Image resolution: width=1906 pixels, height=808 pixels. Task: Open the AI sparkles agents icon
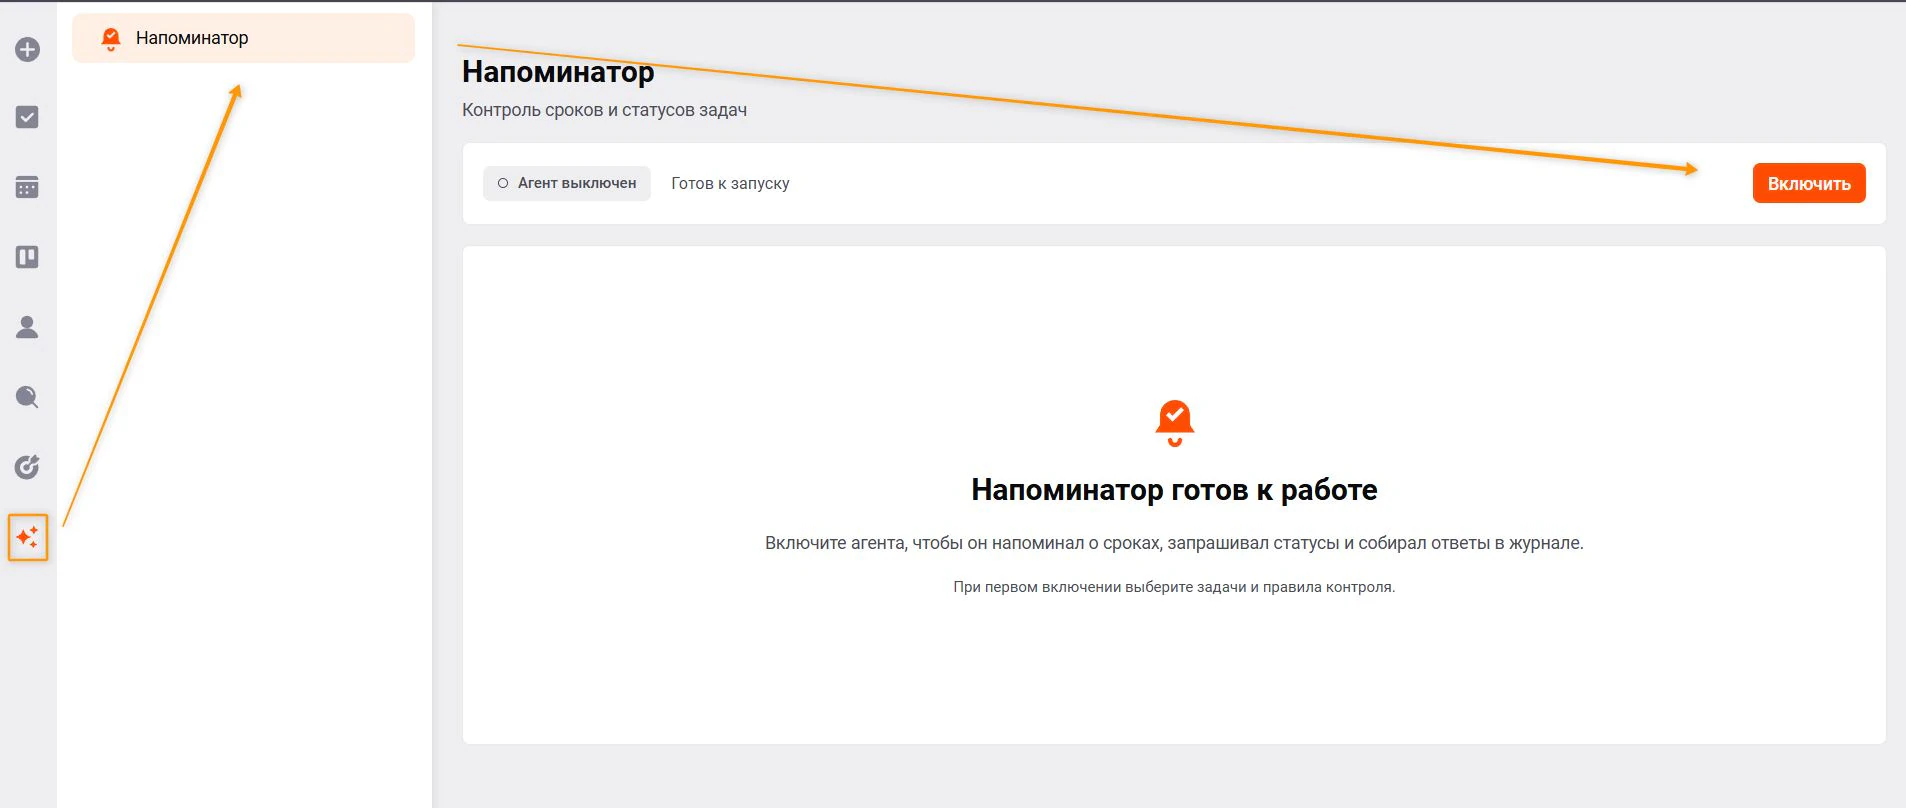point(28,537)
